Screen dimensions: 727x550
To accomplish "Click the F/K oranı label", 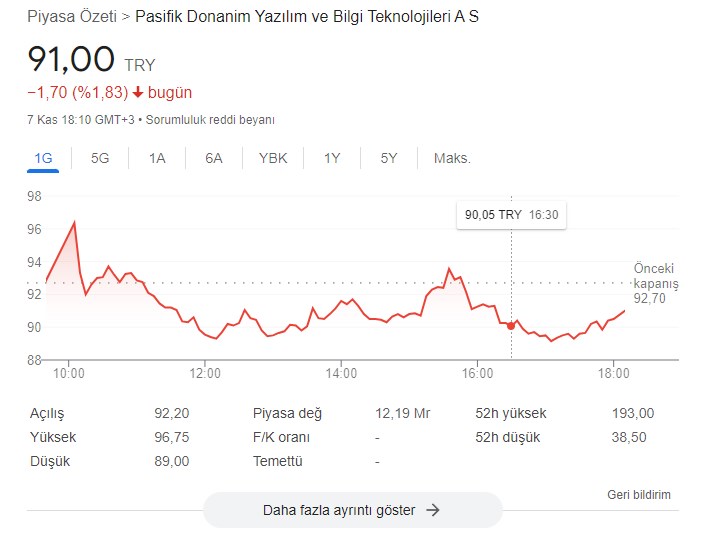I will 281,437.
